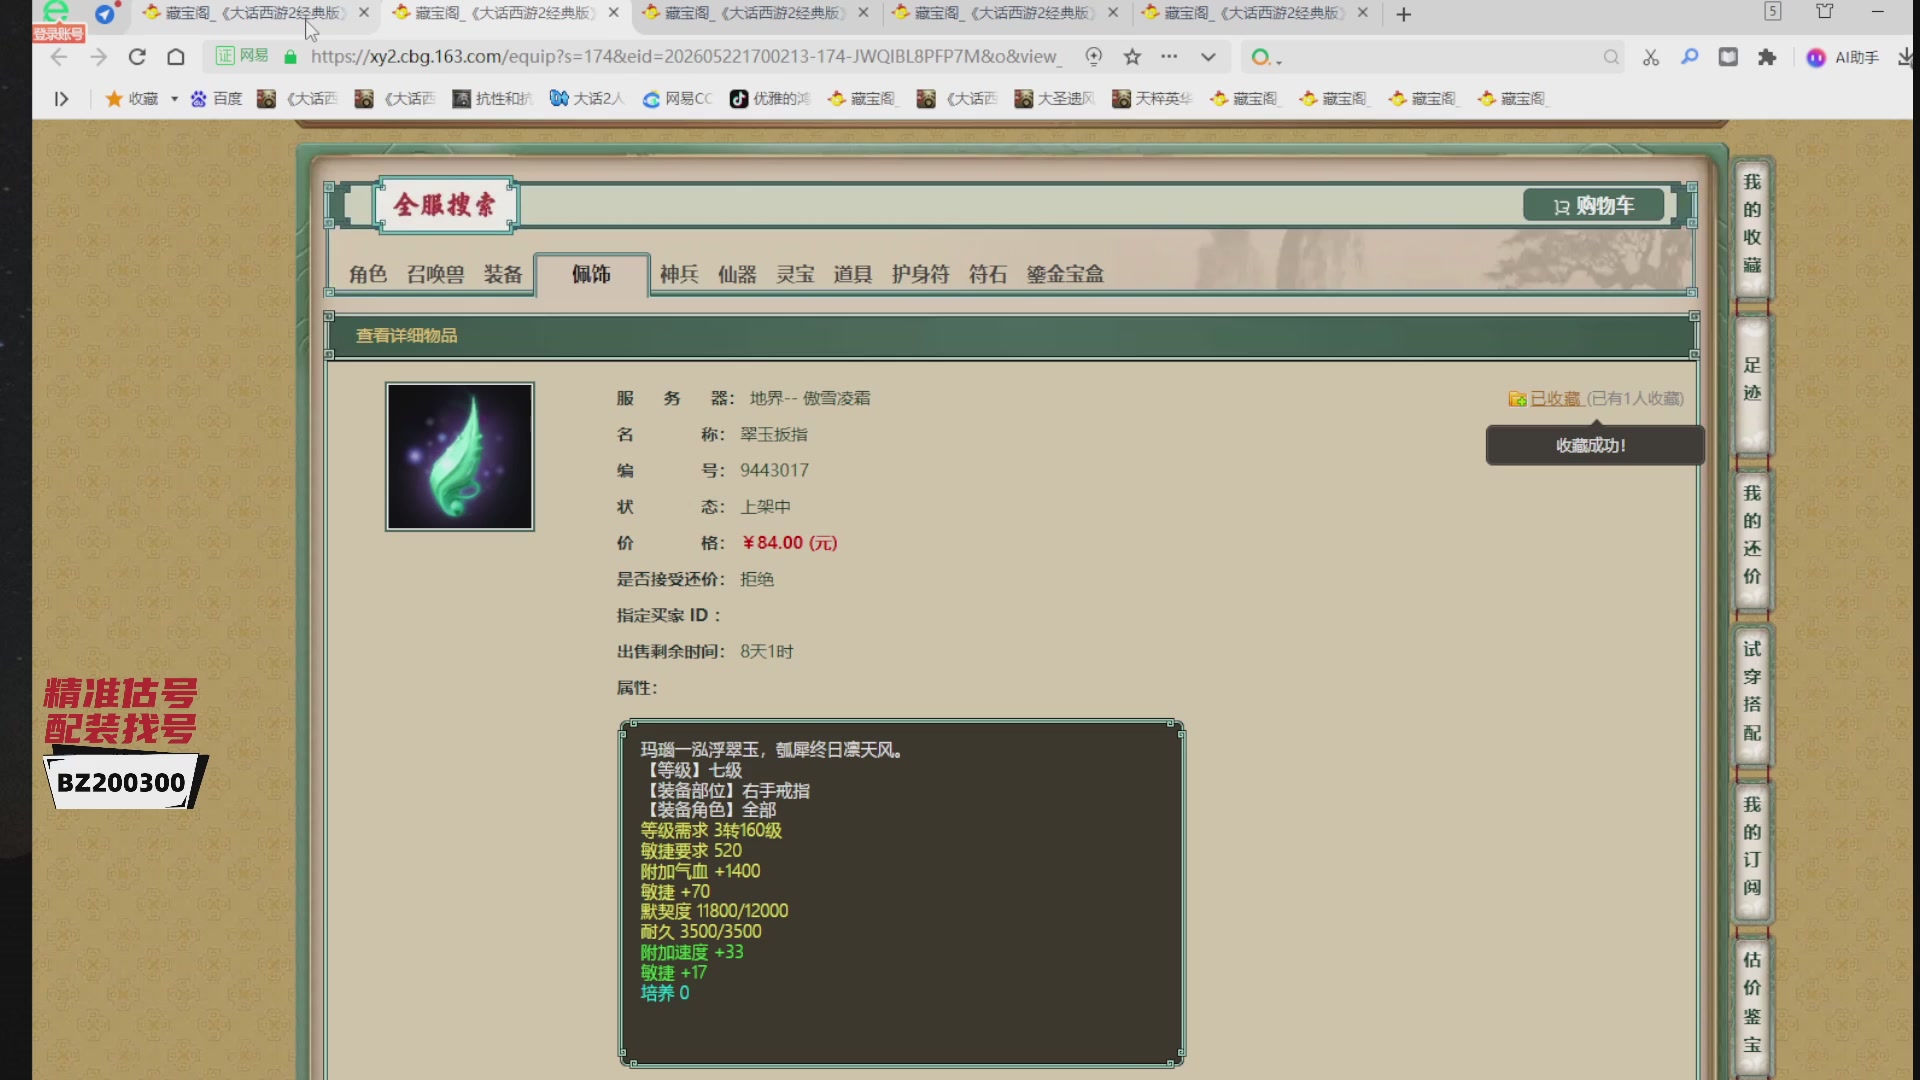This screenshot has height=1080, width=1920.
Task: Switch to the fifth 藏宝阁 browser tab
Action: click(1254, 13)
